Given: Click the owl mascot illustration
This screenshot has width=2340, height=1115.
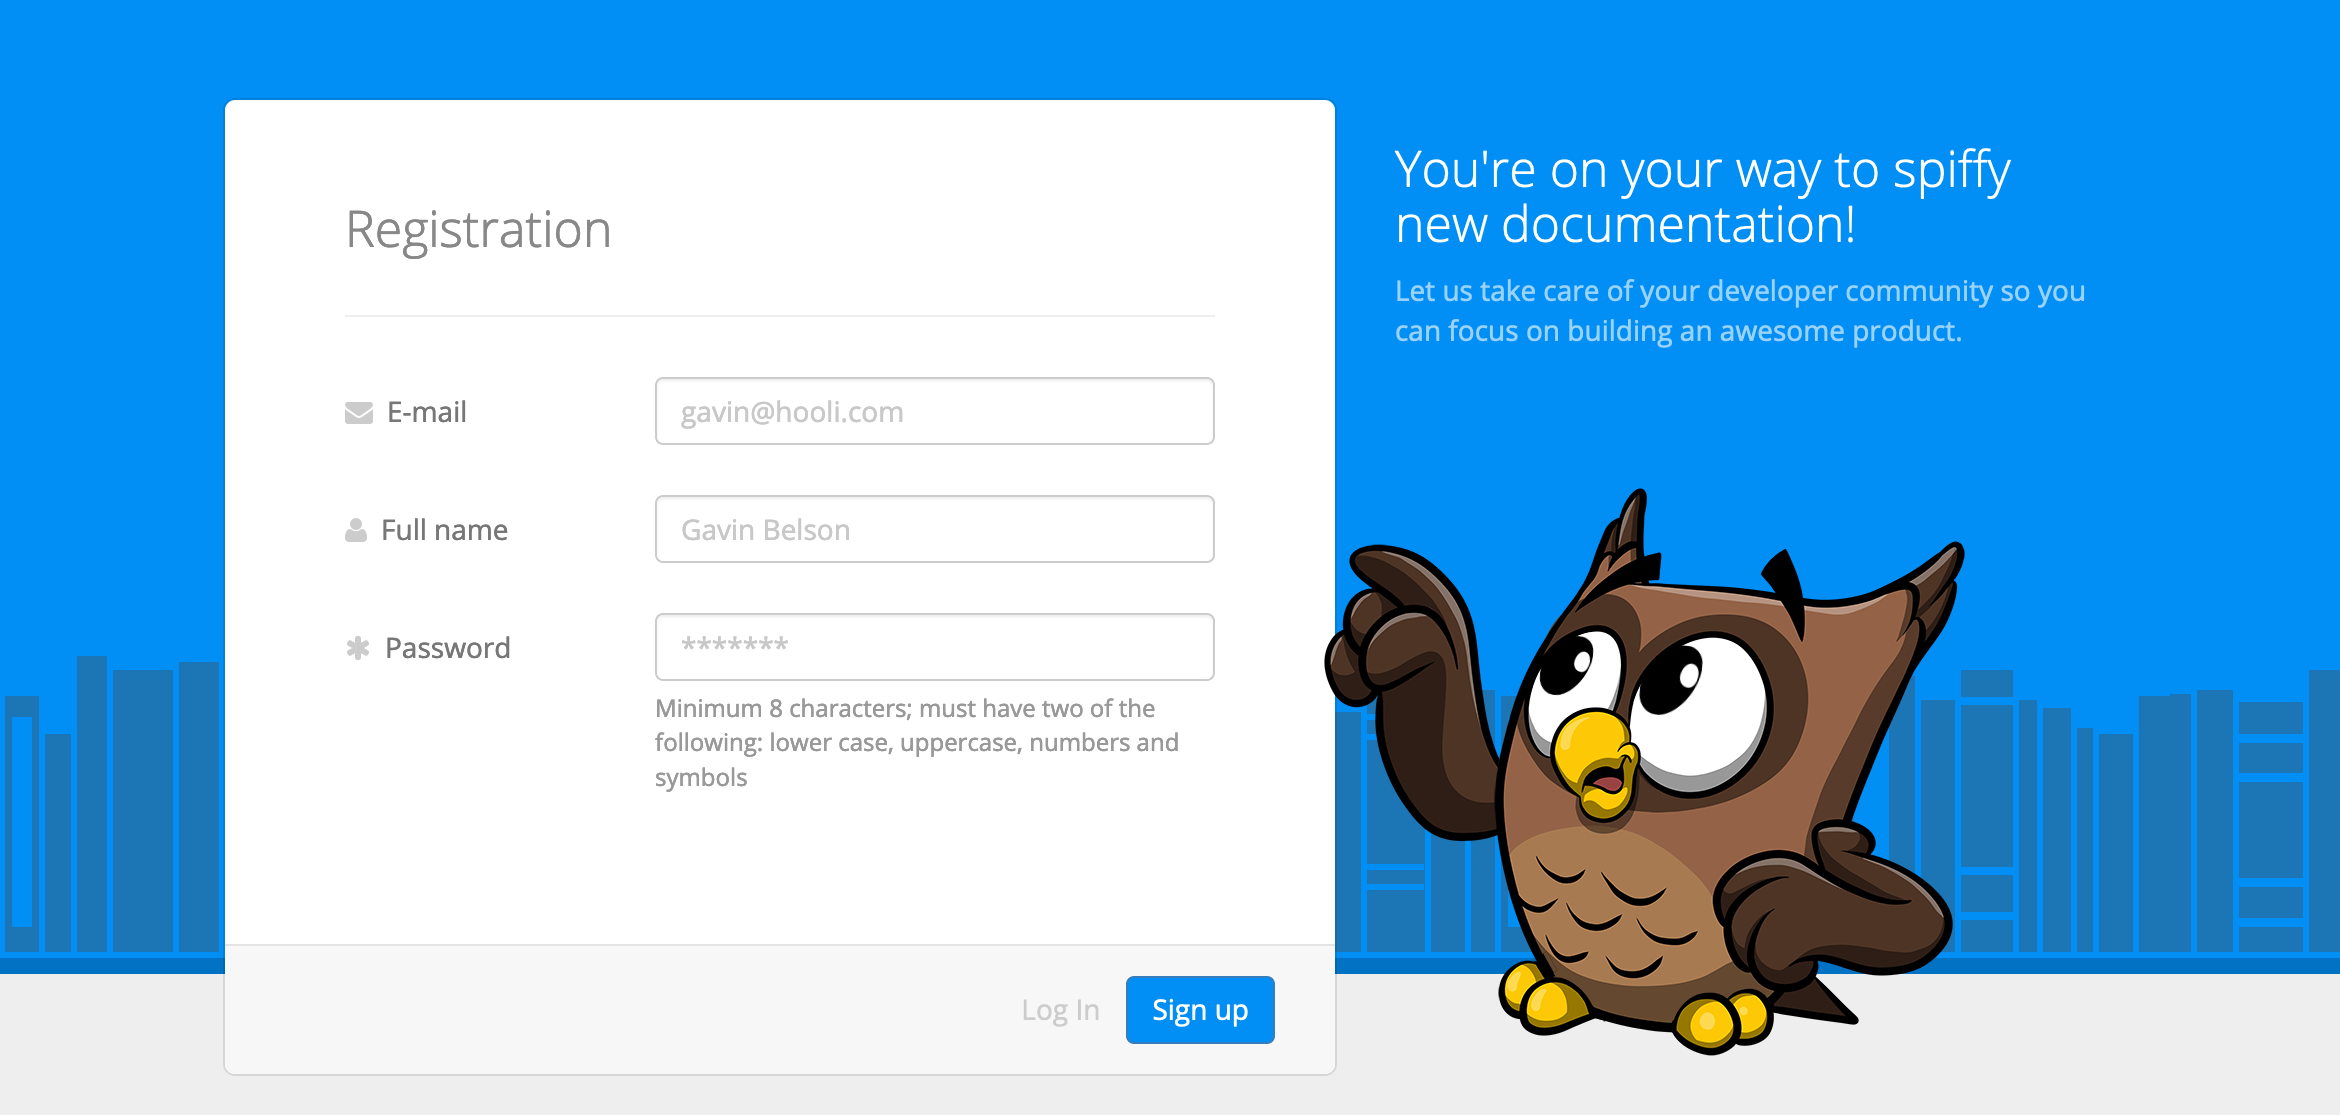Looking at the screenshot, I should pos(1645,770).
